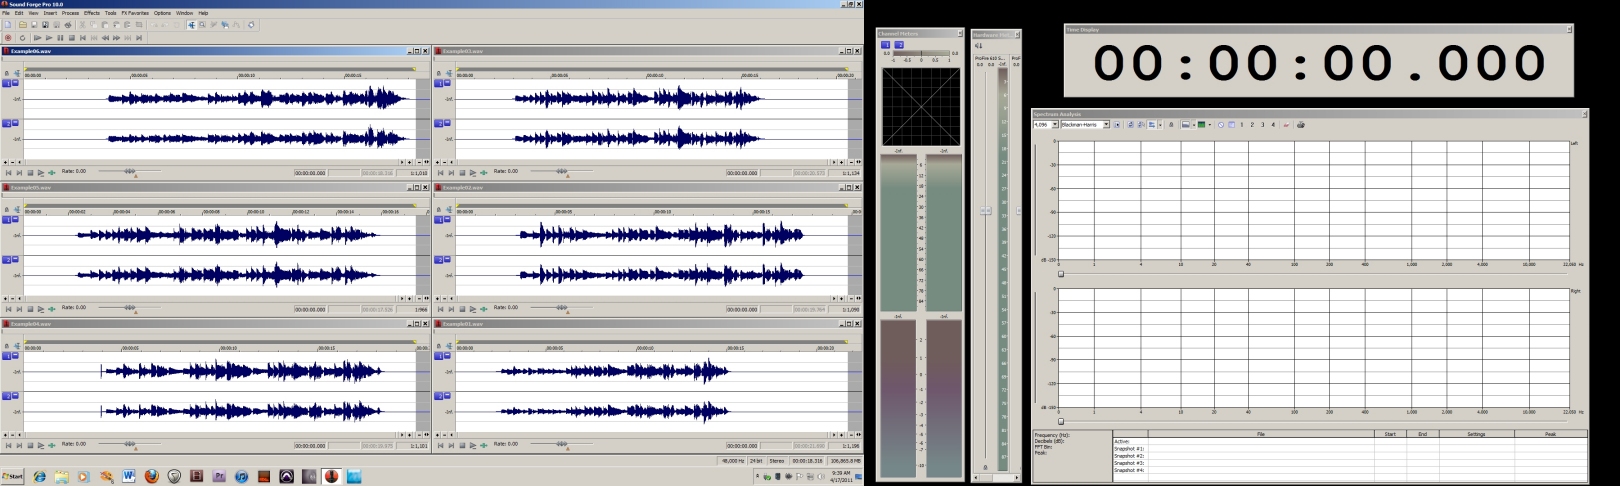Click the Save icon in the main toolbar
The image size is (1620, 486).
(x=33, y=25)
